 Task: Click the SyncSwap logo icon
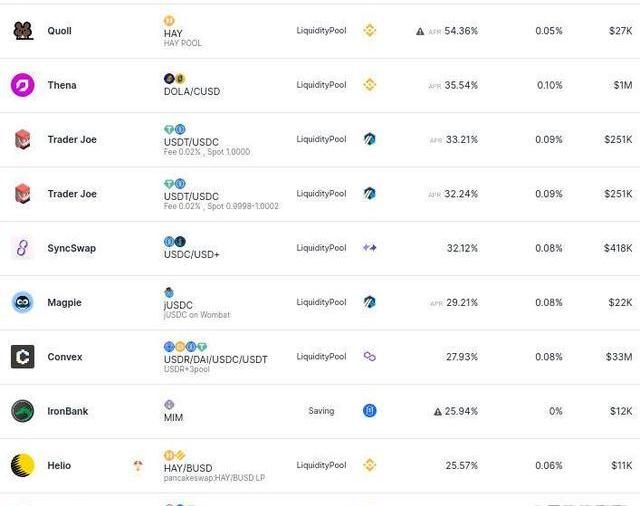(22, 248)
